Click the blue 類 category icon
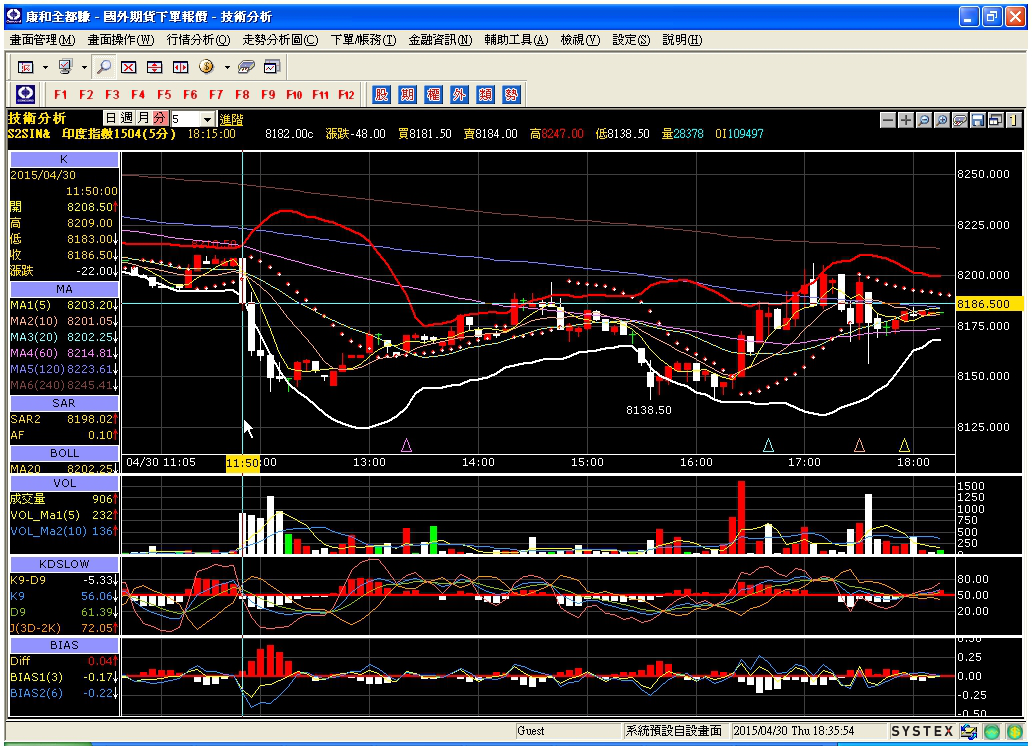The image size is (1032, 746). (485, 94)
